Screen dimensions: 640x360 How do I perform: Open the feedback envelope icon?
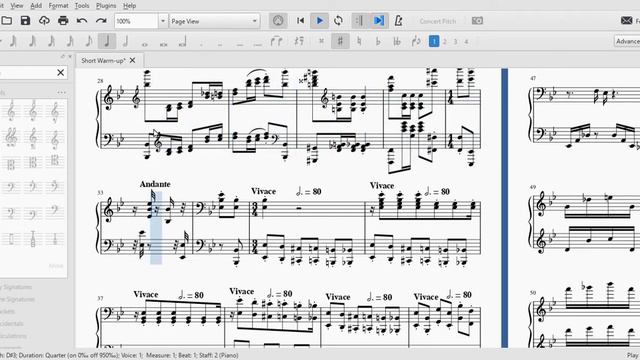(x=627, y=21)
